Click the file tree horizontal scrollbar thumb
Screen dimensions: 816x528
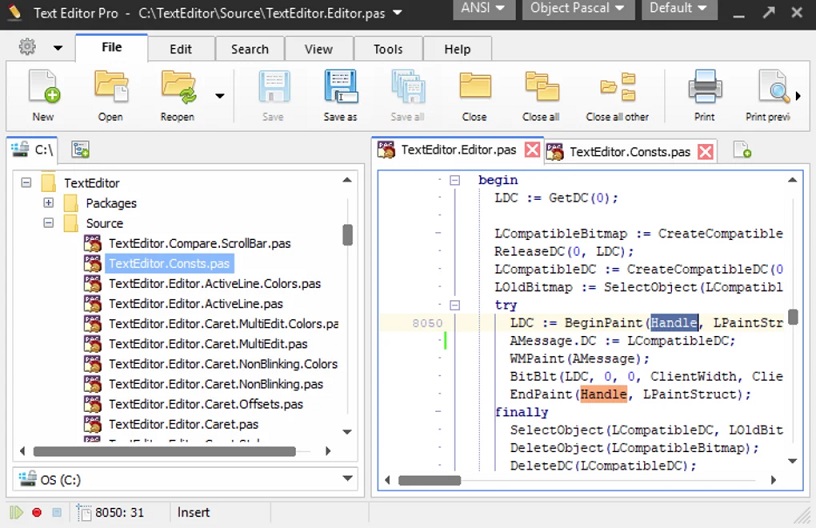(x=164, y=451)
